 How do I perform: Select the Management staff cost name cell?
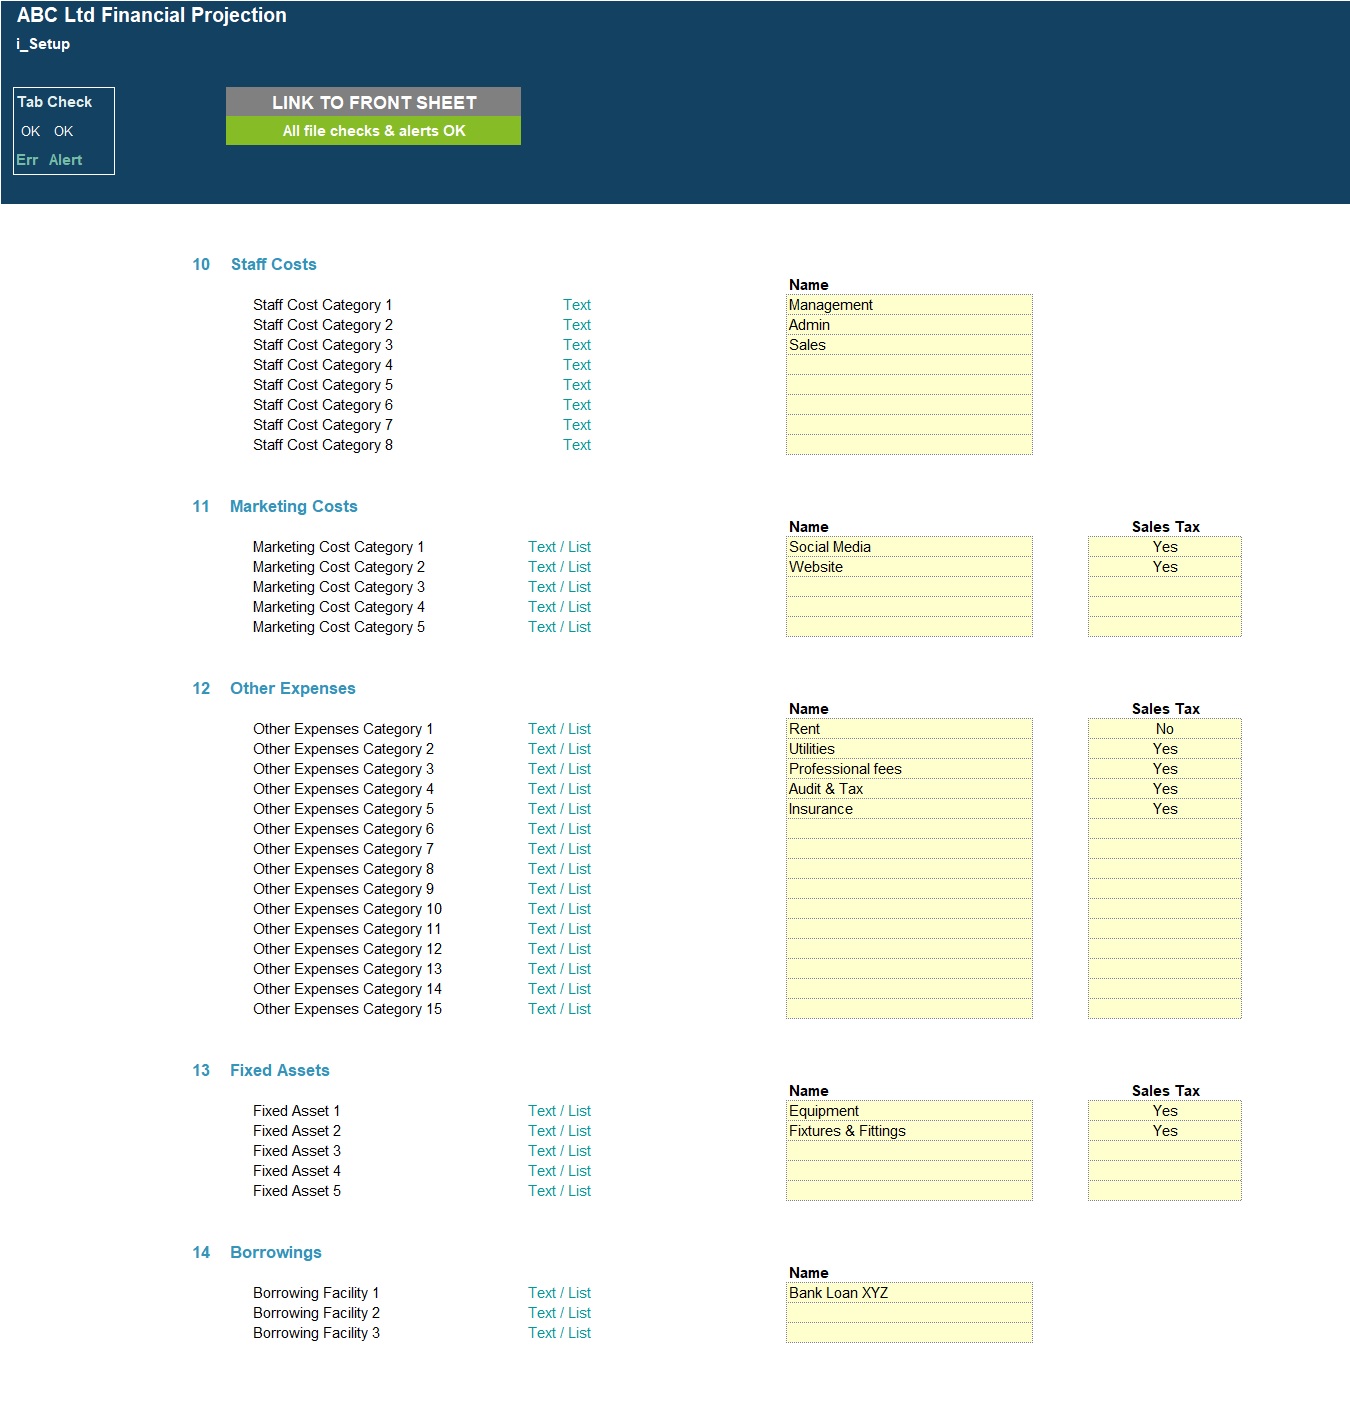pyautogui.click(x=909, y=305)
